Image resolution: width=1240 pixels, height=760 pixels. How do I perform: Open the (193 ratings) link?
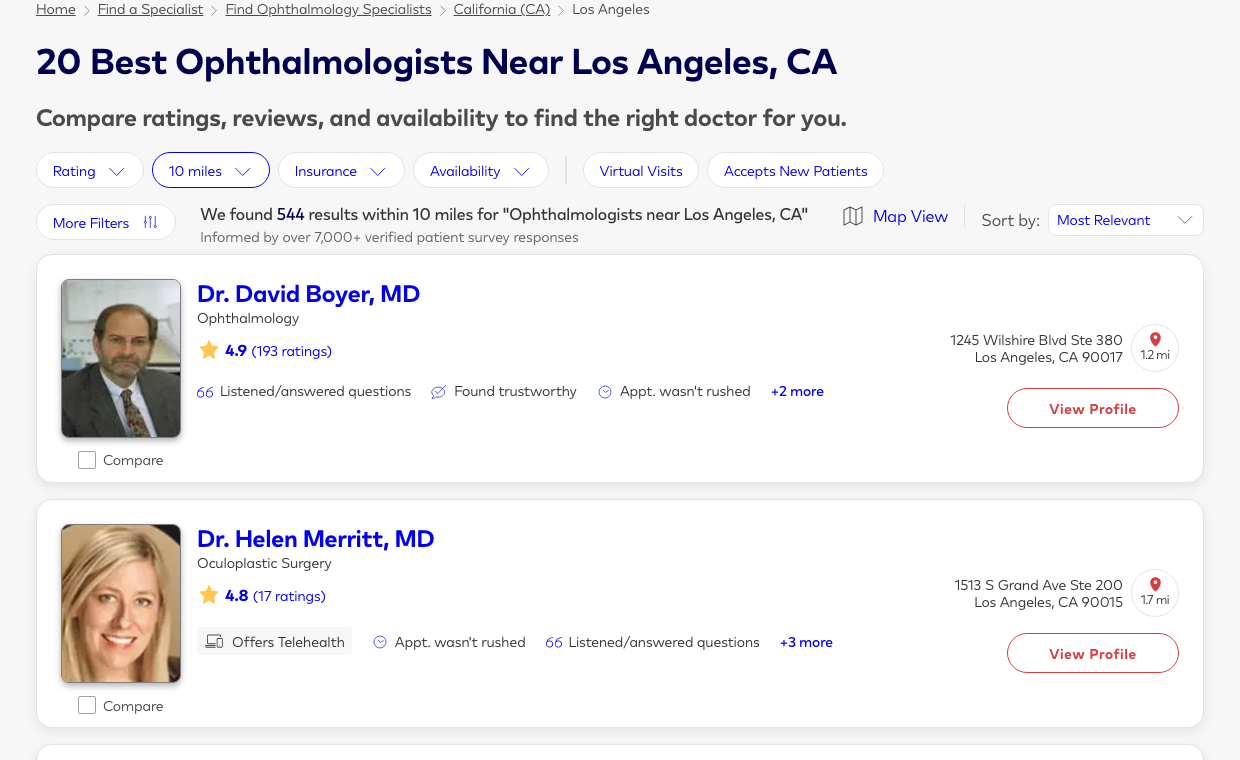291,351
